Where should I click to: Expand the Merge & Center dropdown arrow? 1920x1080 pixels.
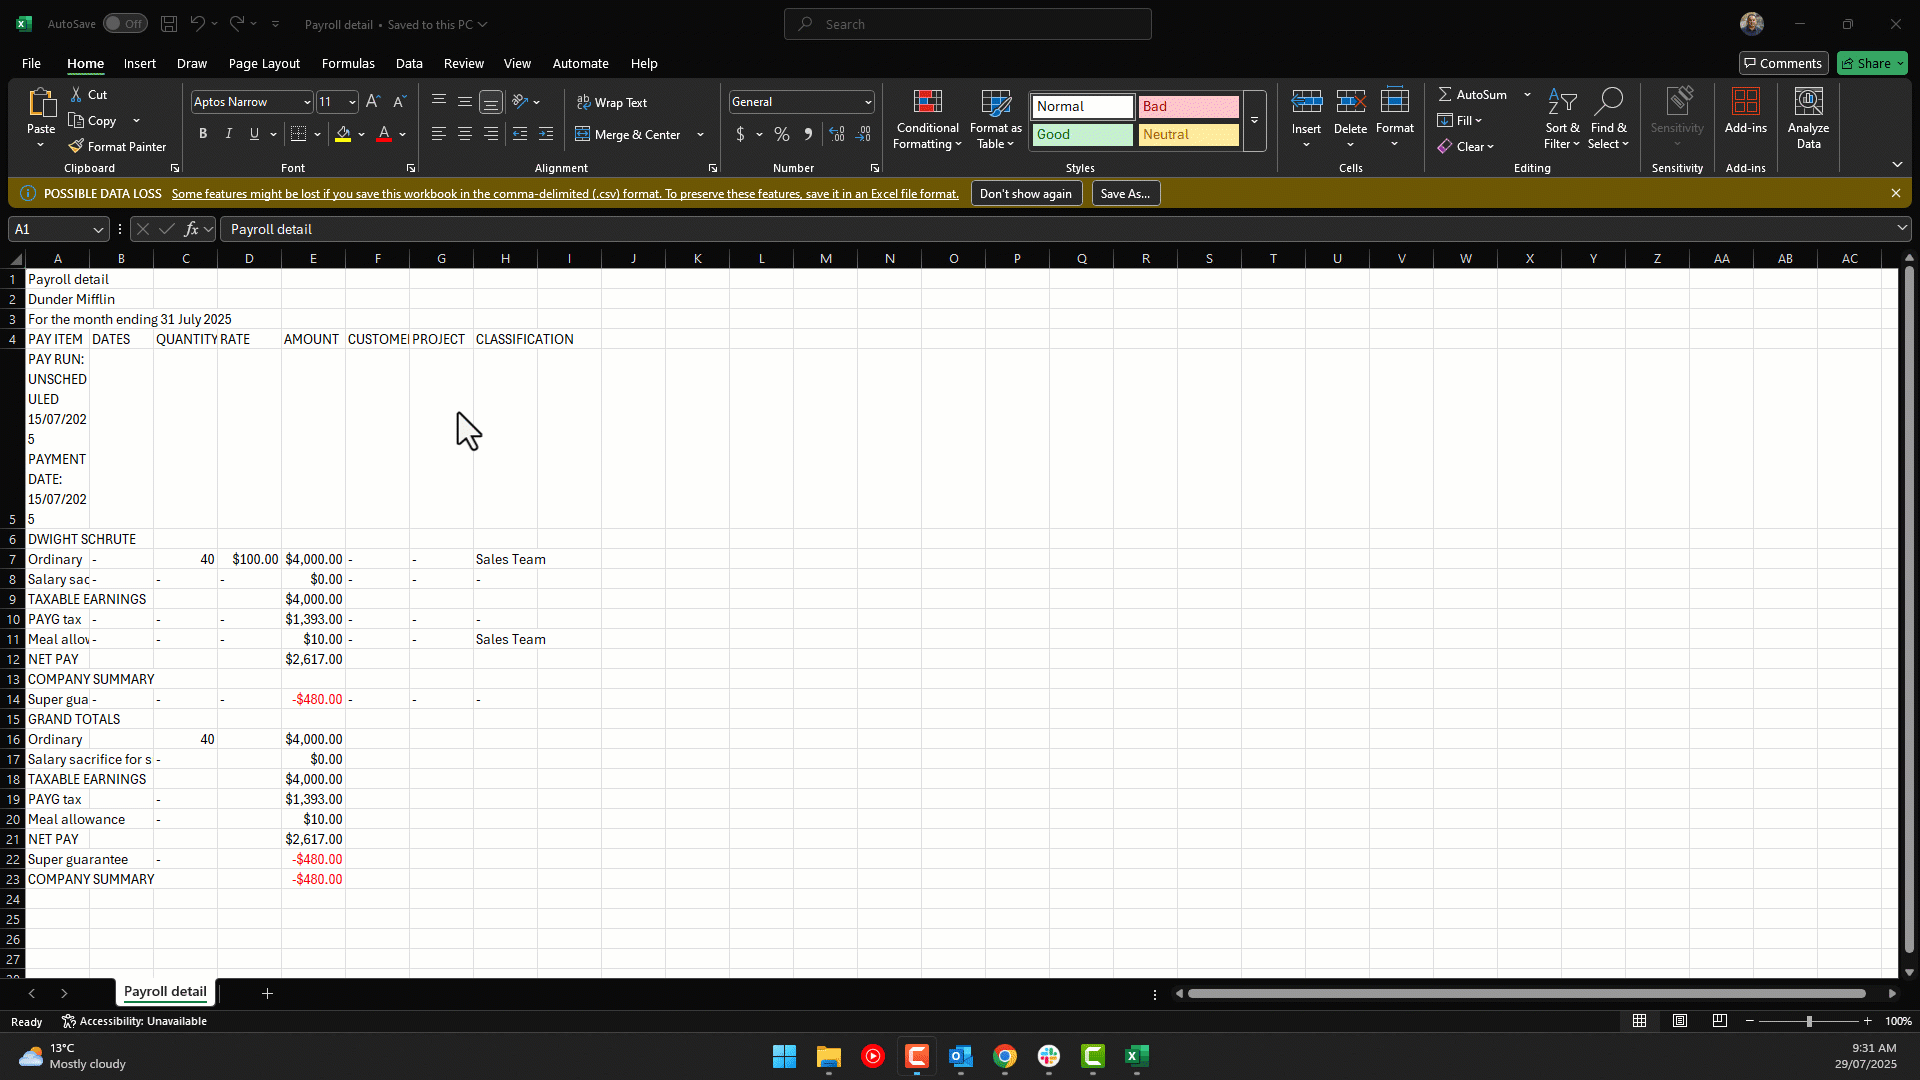pos(700,134)
